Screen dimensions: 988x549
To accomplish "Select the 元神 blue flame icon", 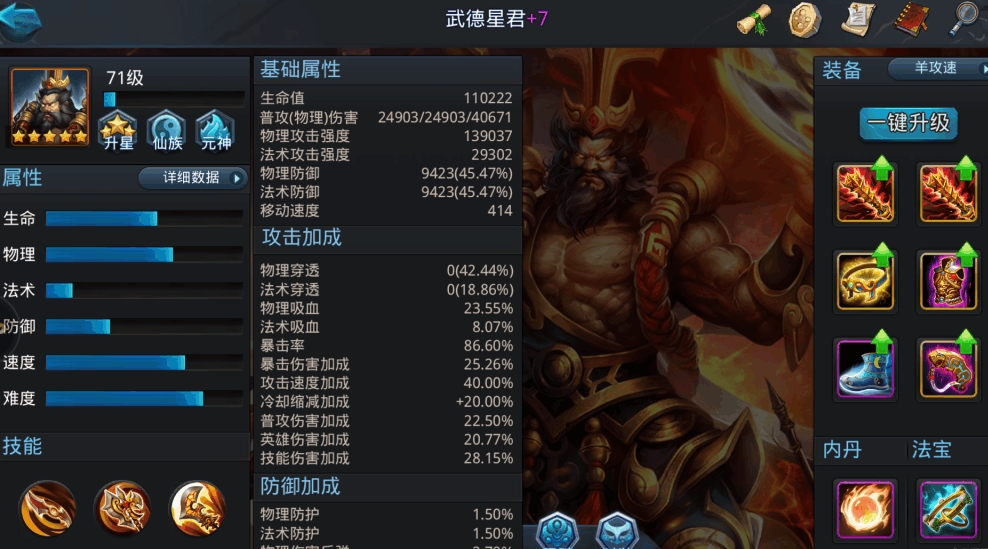I will (x=215, y=130).
